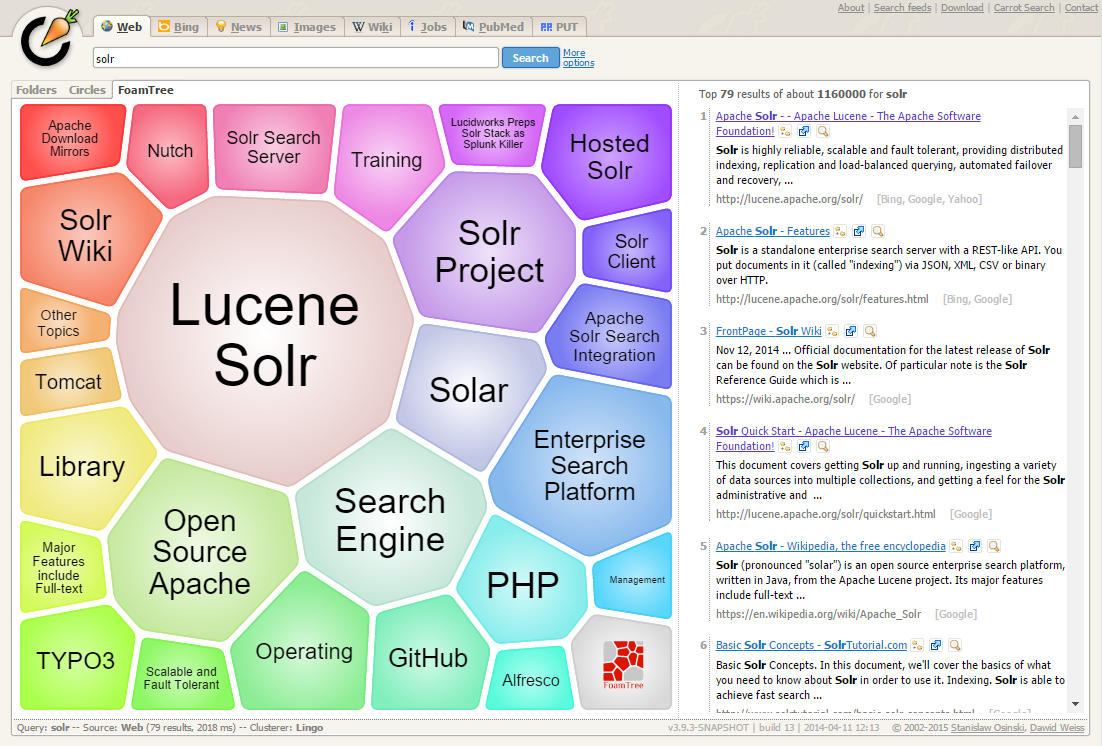Expand More options next to Search
Viewport: 1102px width, 746px height.
[x=577, y=58]
